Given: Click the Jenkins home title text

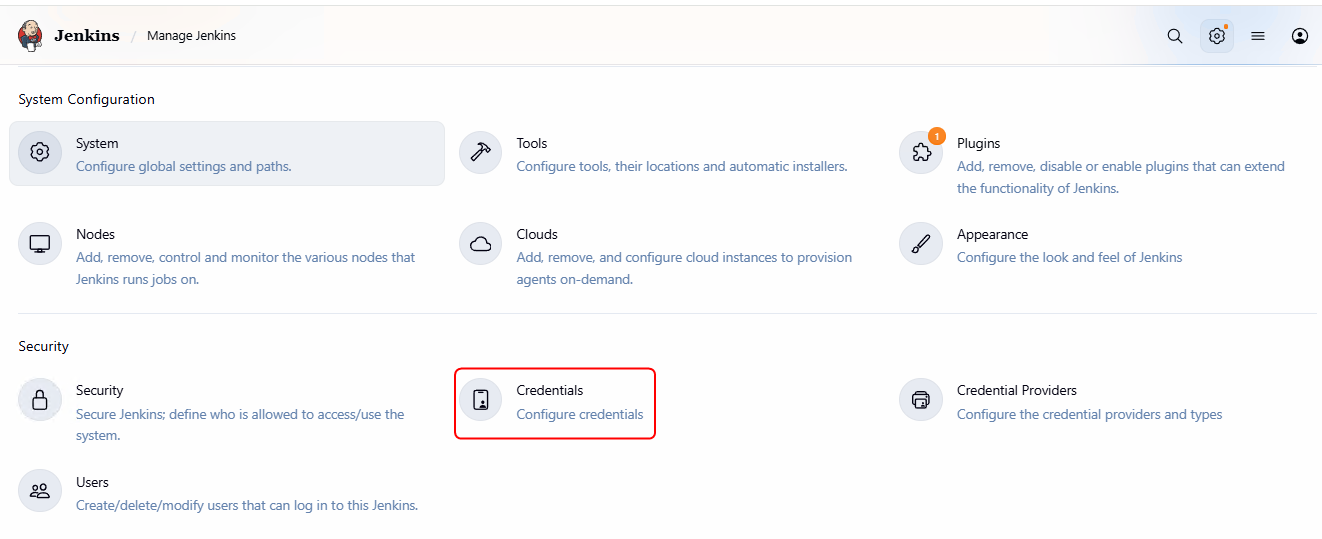Looking at the screenshot, I should [x=86, y=36].
